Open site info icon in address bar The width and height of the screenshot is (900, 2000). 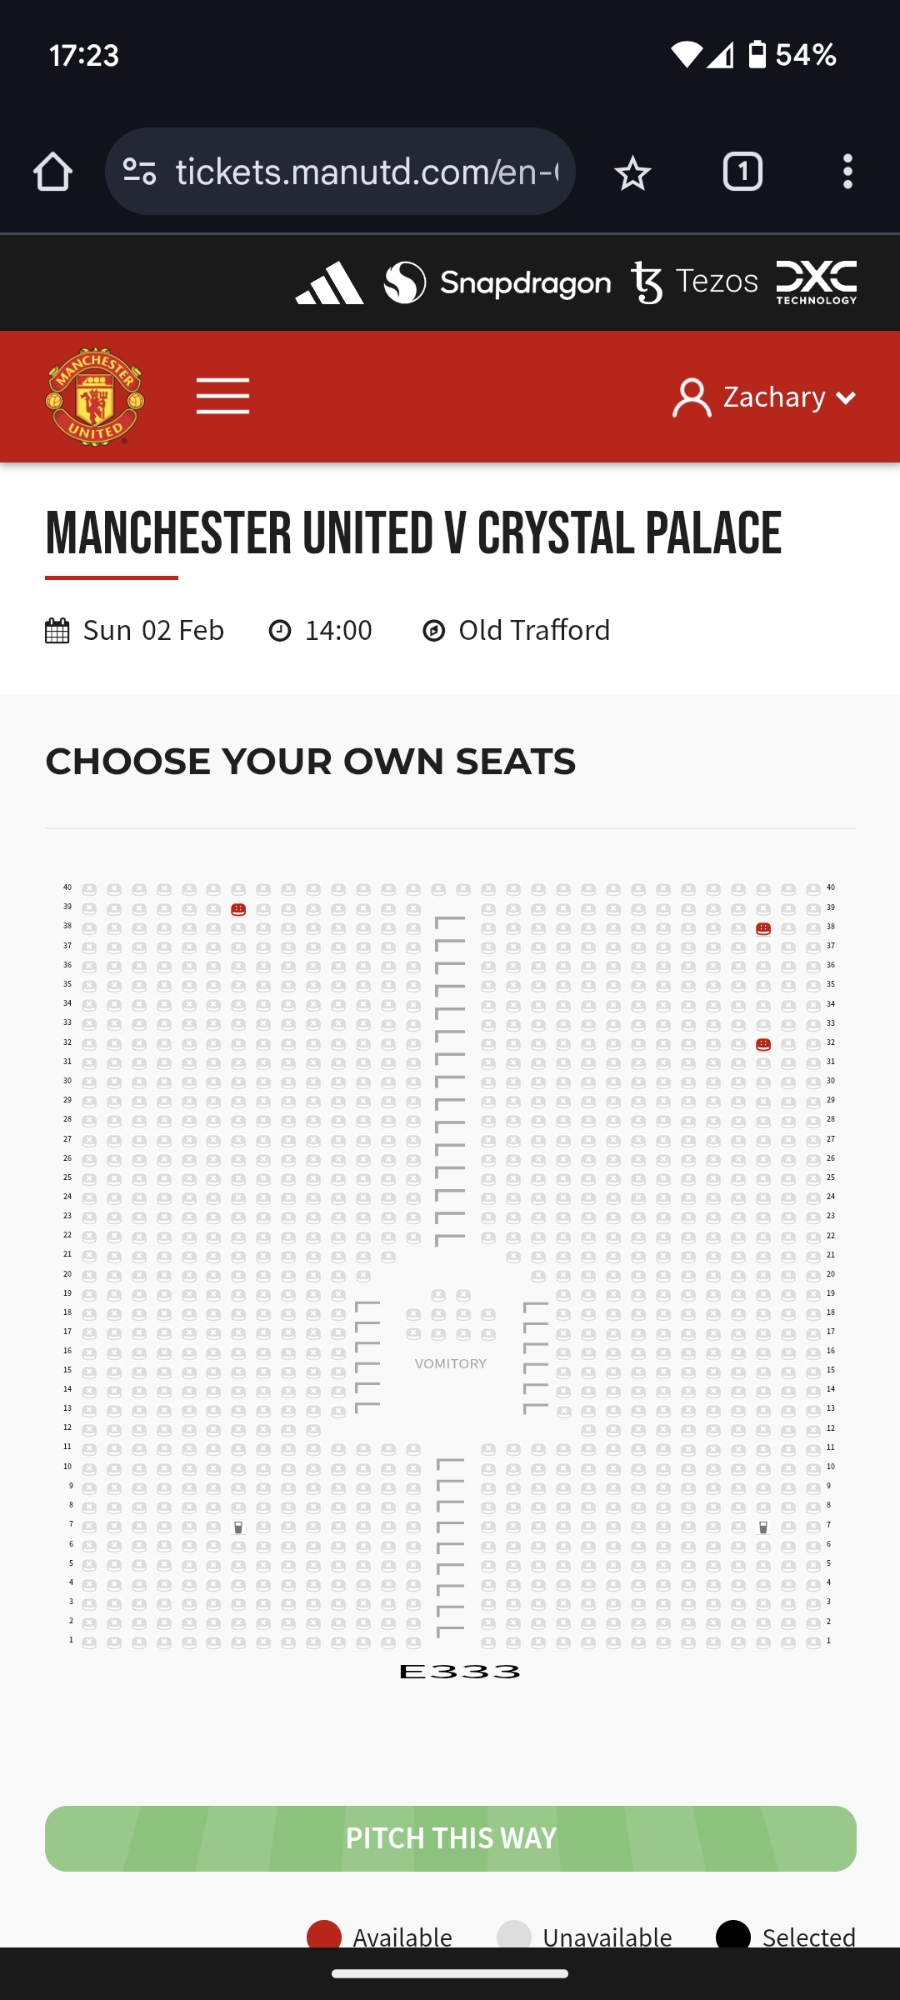(140, 172)
